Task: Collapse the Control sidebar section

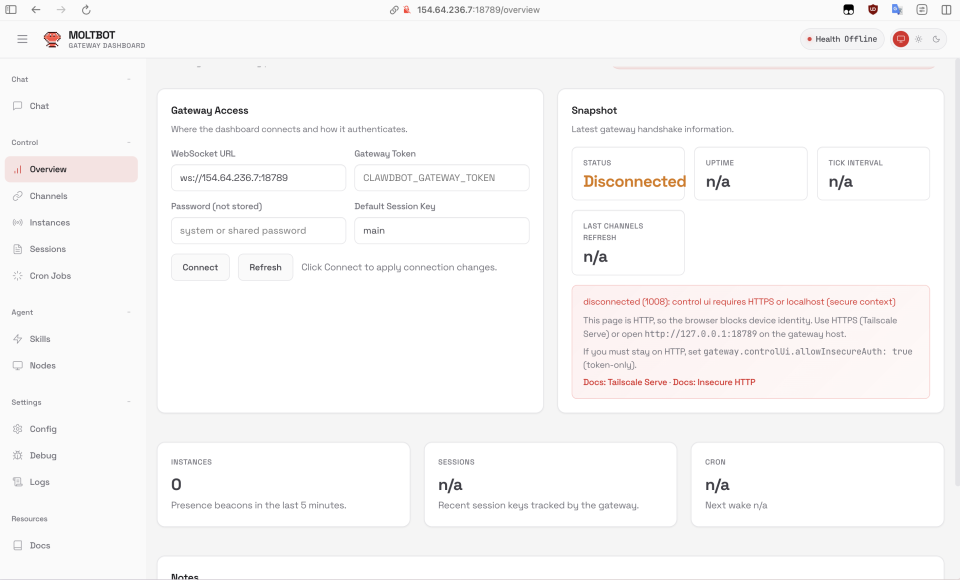Action: (129, 142)
